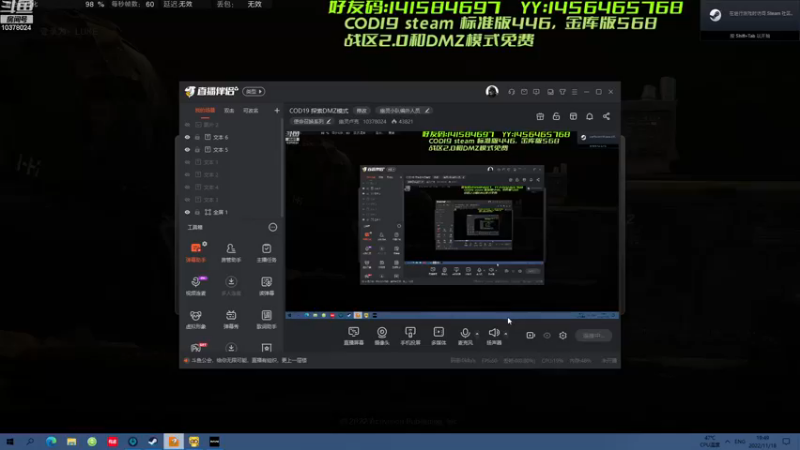800x450 pixels.
Task: Select the first scene tab highlighted in red
Action: (x=205, y=111)
